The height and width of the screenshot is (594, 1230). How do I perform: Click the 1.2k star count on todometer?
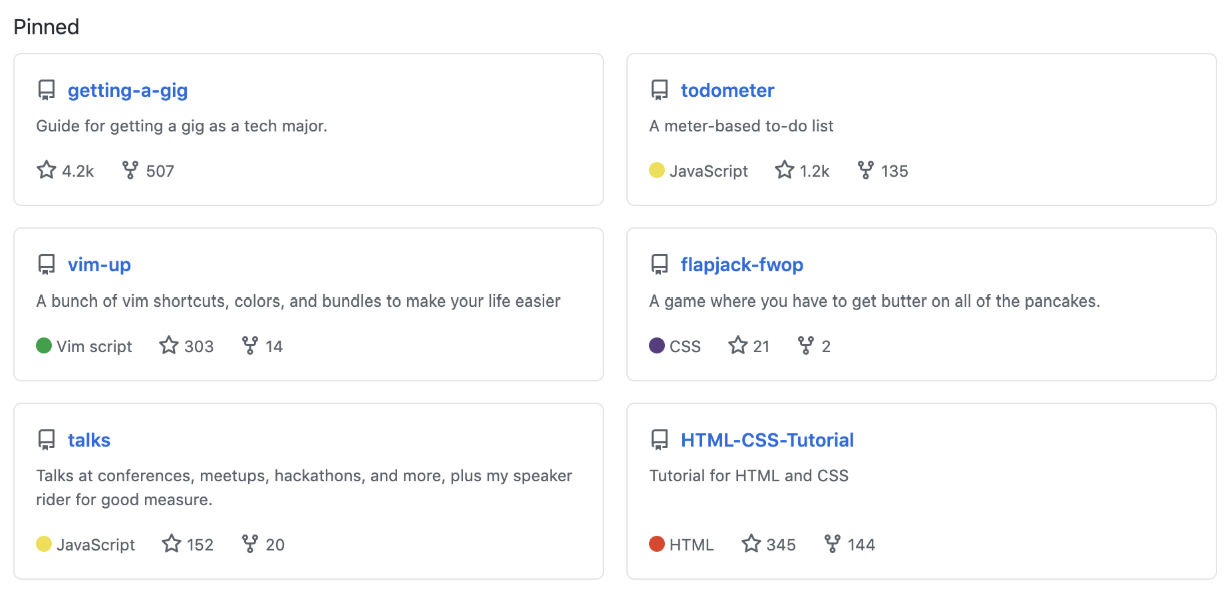814,170
